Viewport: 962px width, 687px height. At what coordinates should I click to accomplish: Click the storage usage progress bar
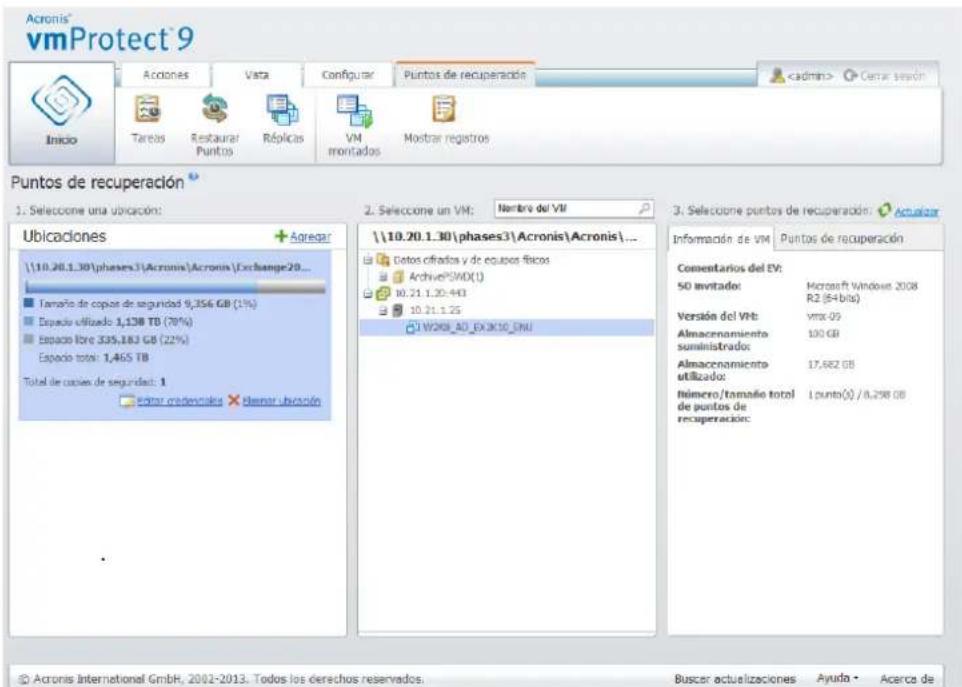[175, 286]
